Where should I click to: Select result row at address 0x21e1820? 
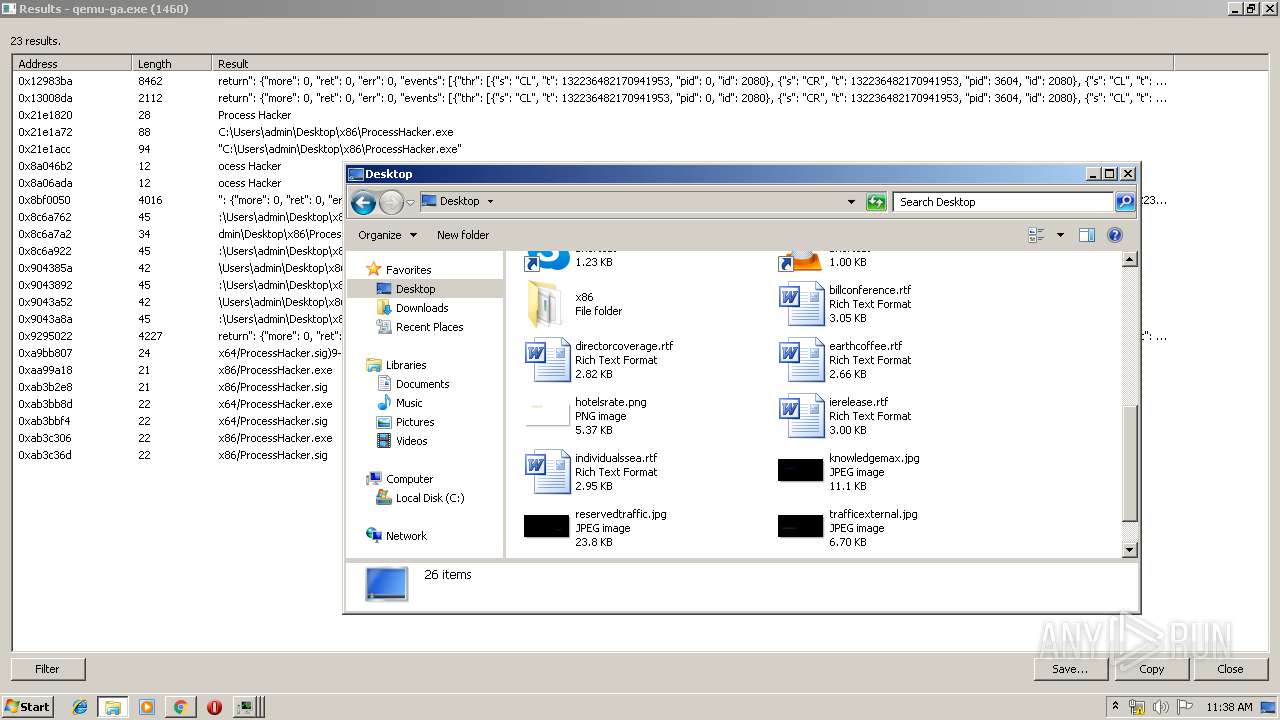pos(640,115)
